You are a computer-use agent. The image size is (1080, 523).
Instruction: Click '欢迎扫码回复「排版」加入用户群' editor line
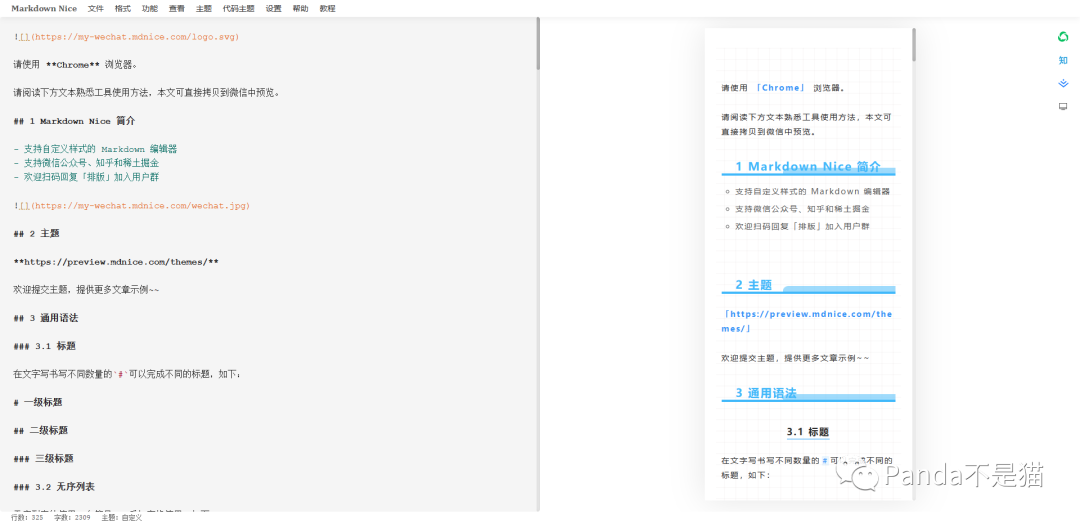(87, 177)
